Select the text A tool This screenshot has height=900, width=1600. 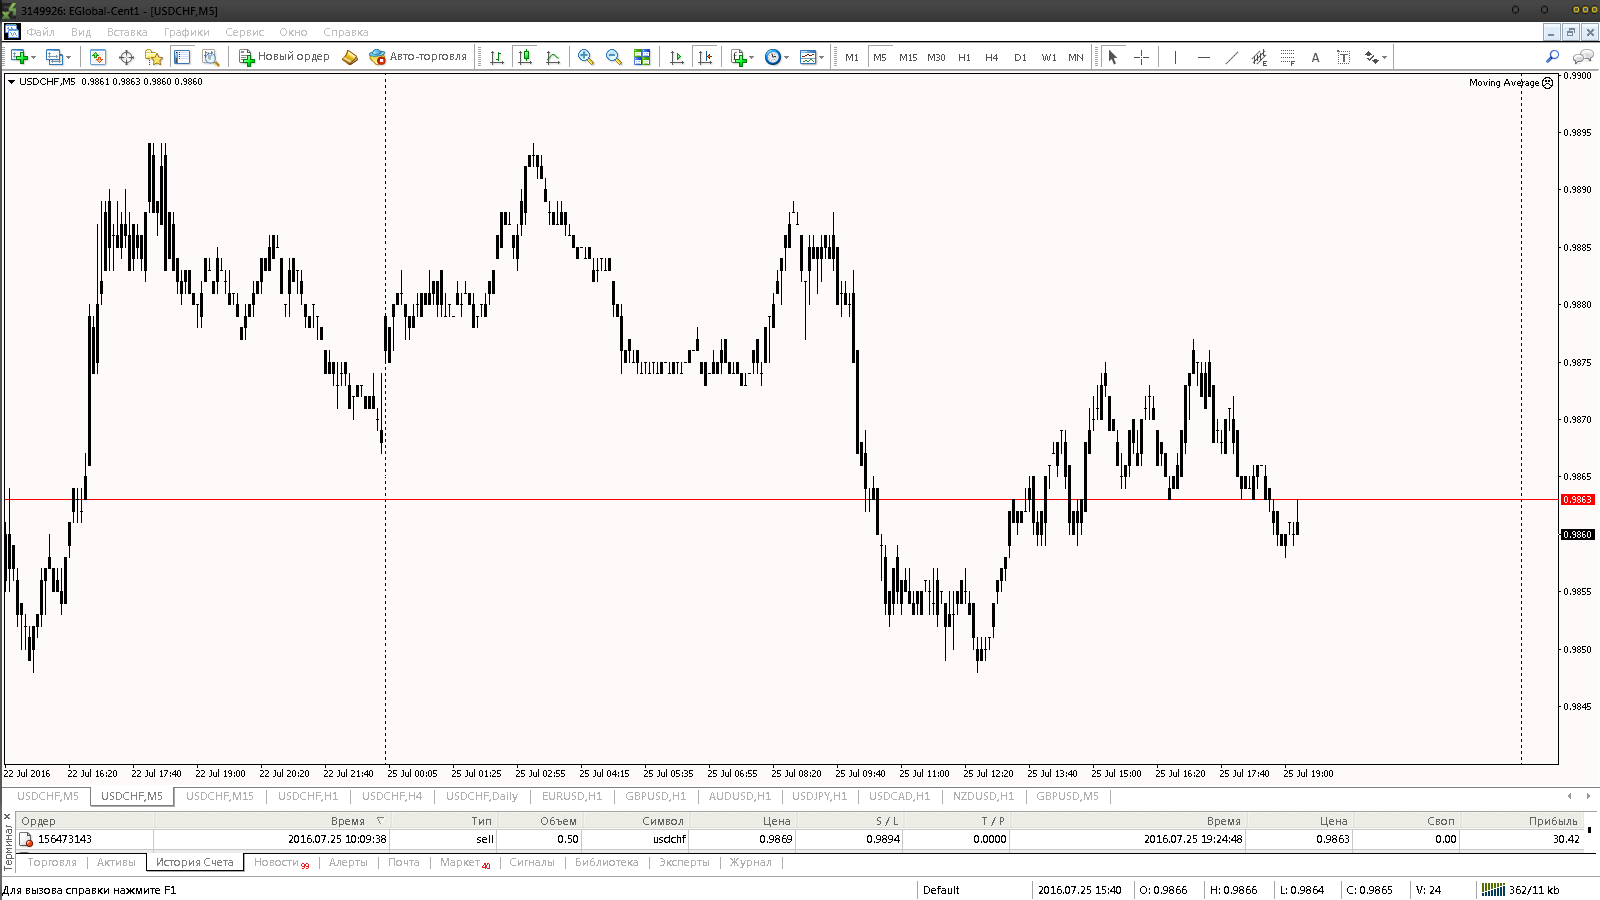(1315, 57)
